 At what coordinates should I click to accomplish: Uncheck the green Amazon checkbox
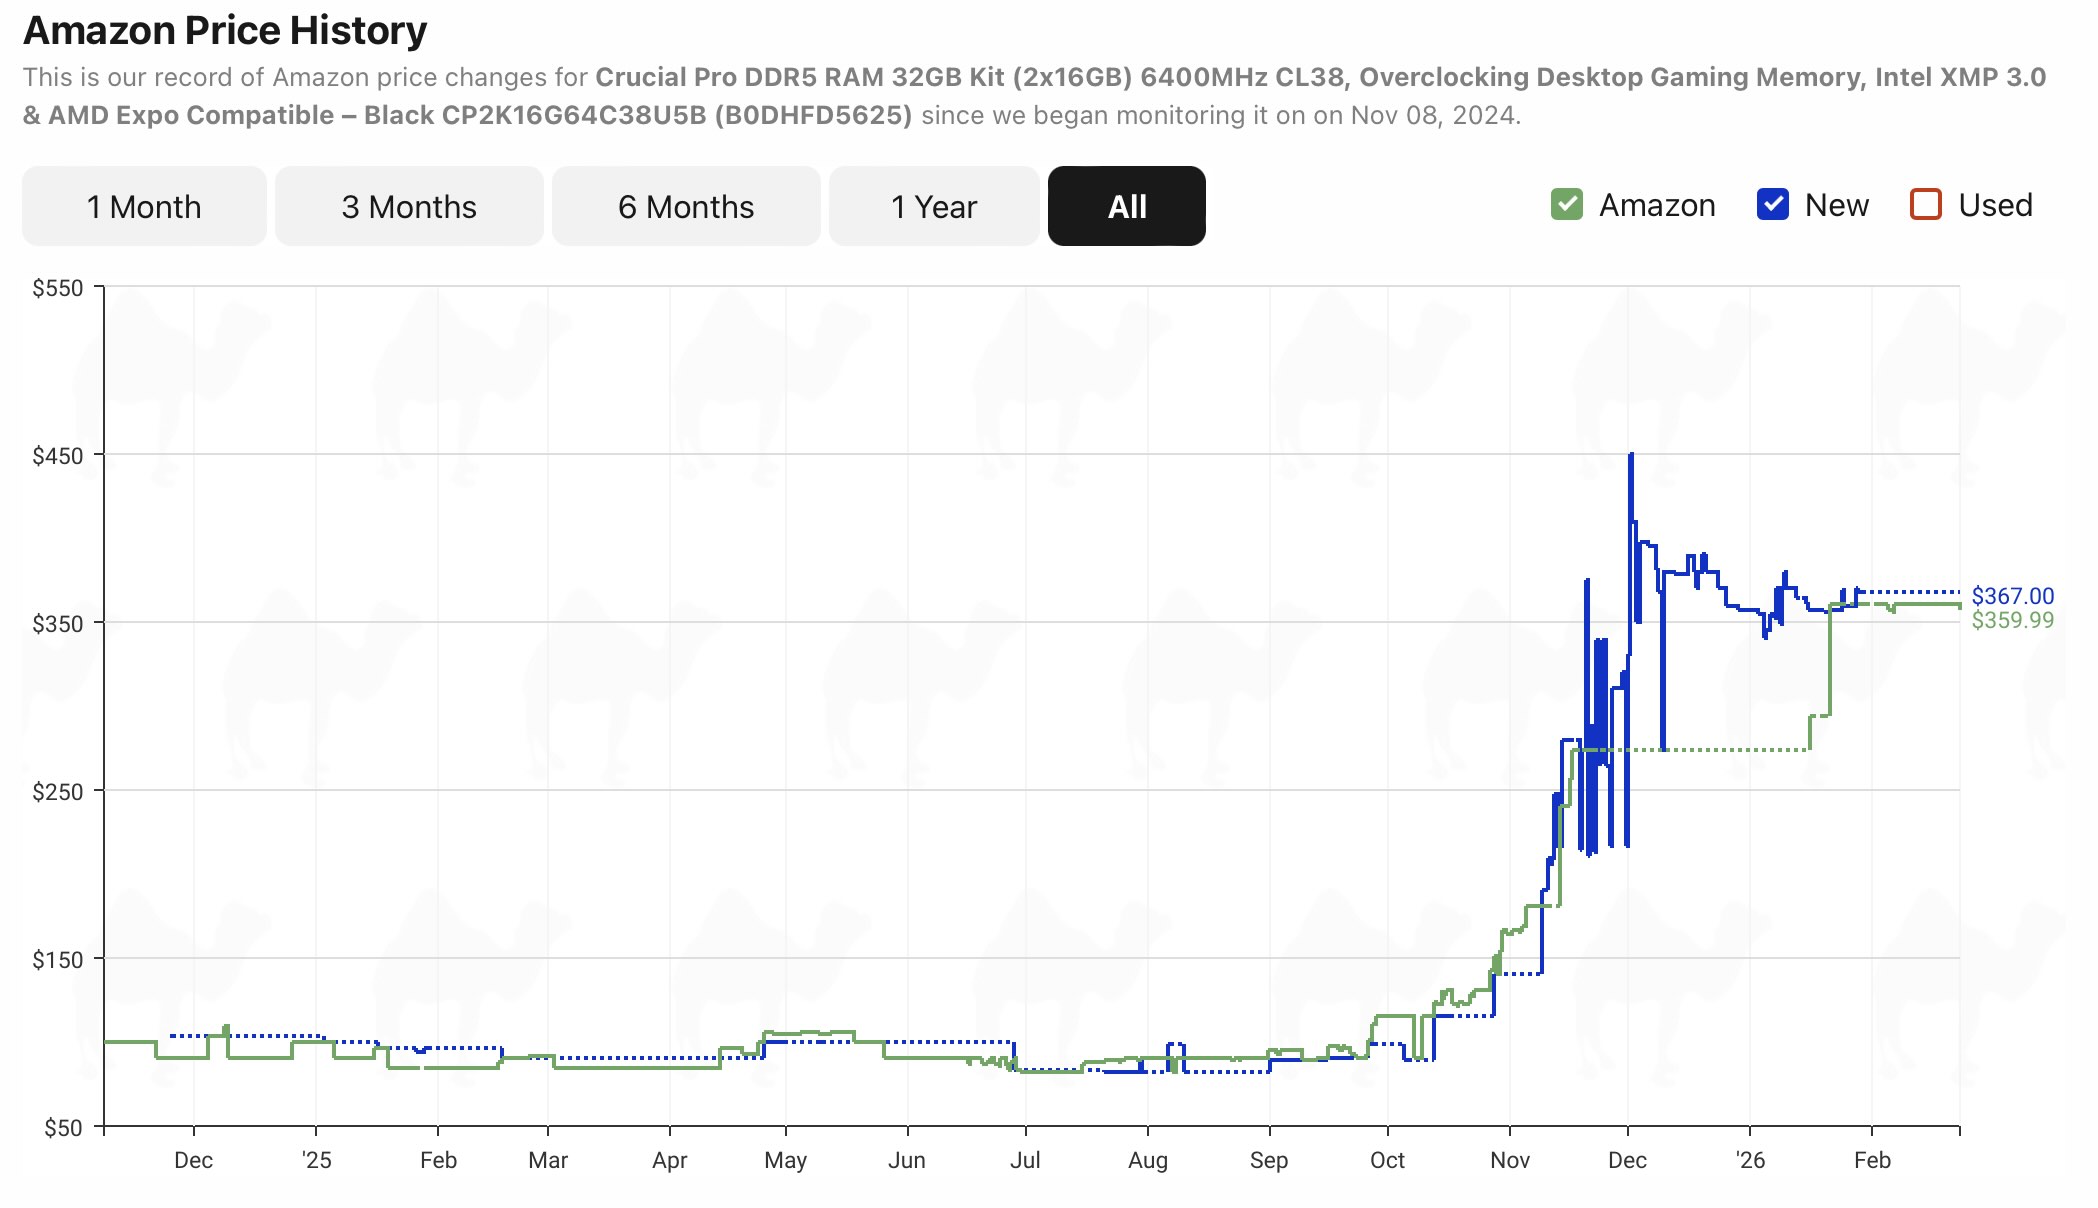(1566, 204)
